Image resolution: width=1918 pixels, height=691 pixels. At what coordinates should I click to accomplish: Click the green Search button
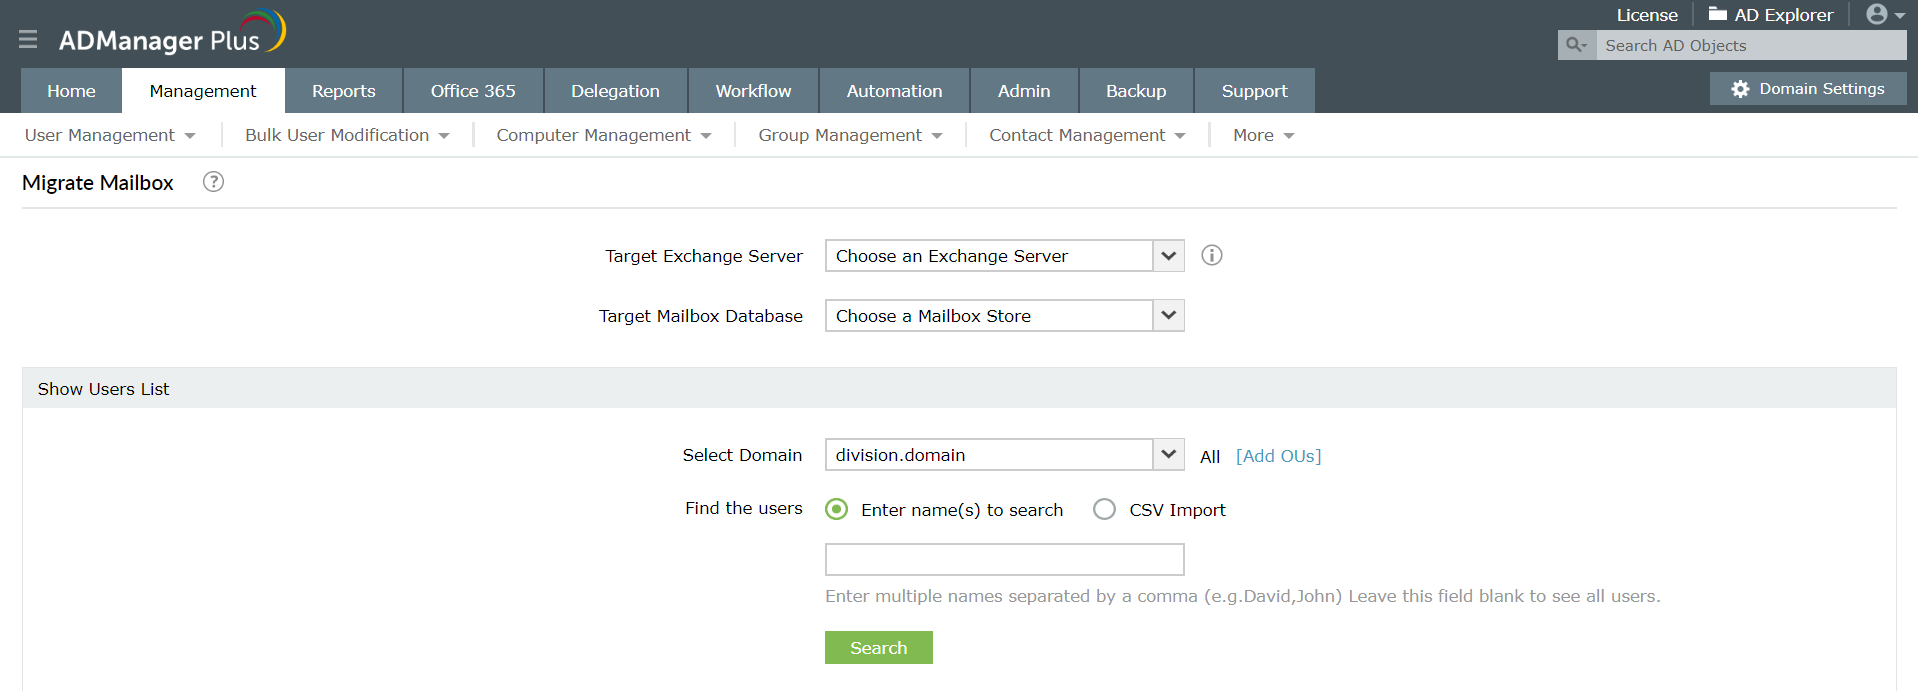pyautogui.click(x=878, y=648)
